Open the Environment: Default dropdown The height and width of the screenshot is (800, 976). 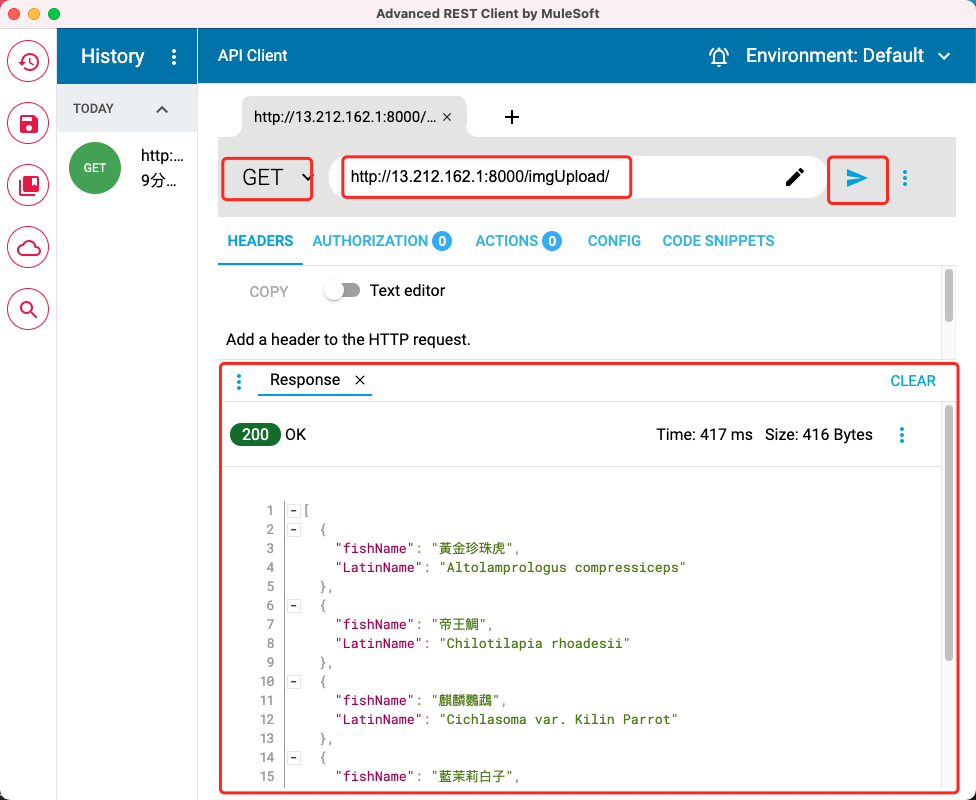tap(848, 55)
